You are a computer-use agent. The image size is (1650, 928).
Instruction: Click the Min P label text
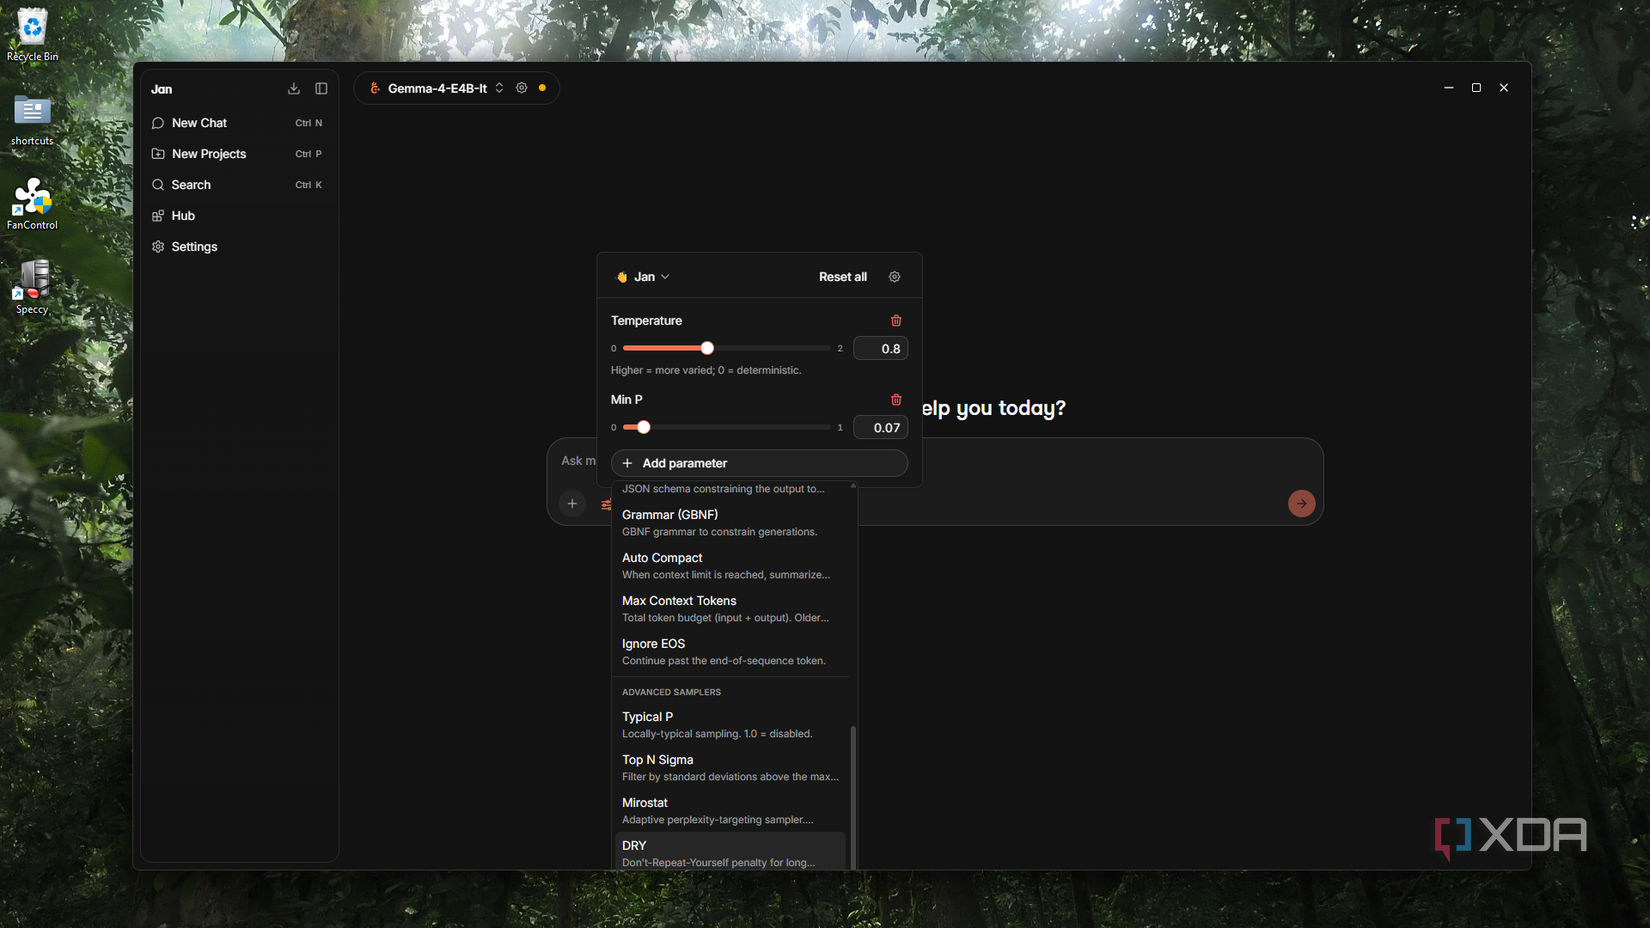pyautogui.click(x=627, y=400)
